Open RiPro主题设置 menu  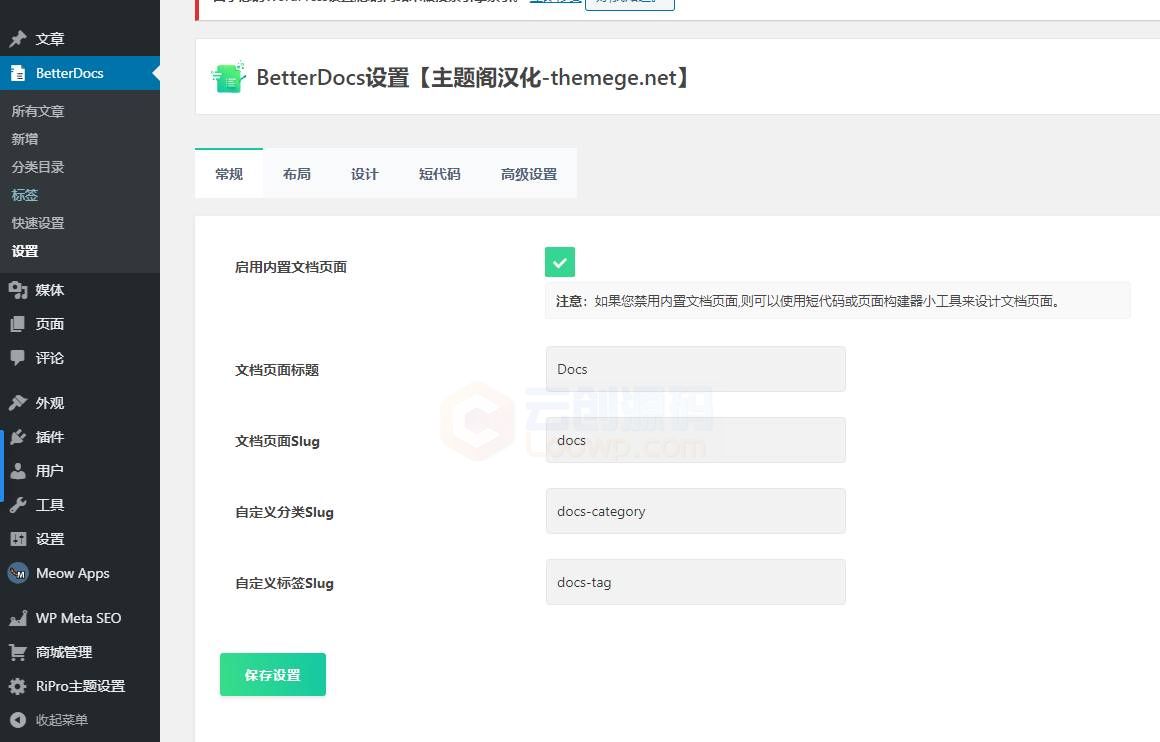point(80,687)
